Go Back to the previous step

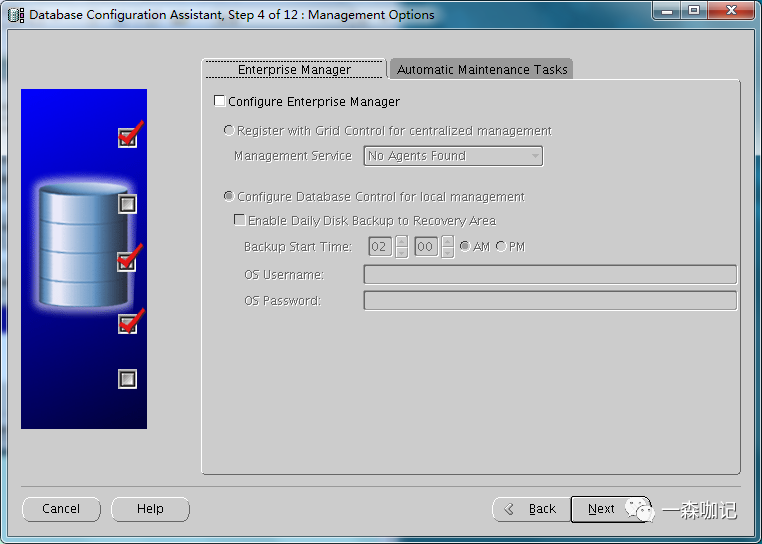[531, 509]
